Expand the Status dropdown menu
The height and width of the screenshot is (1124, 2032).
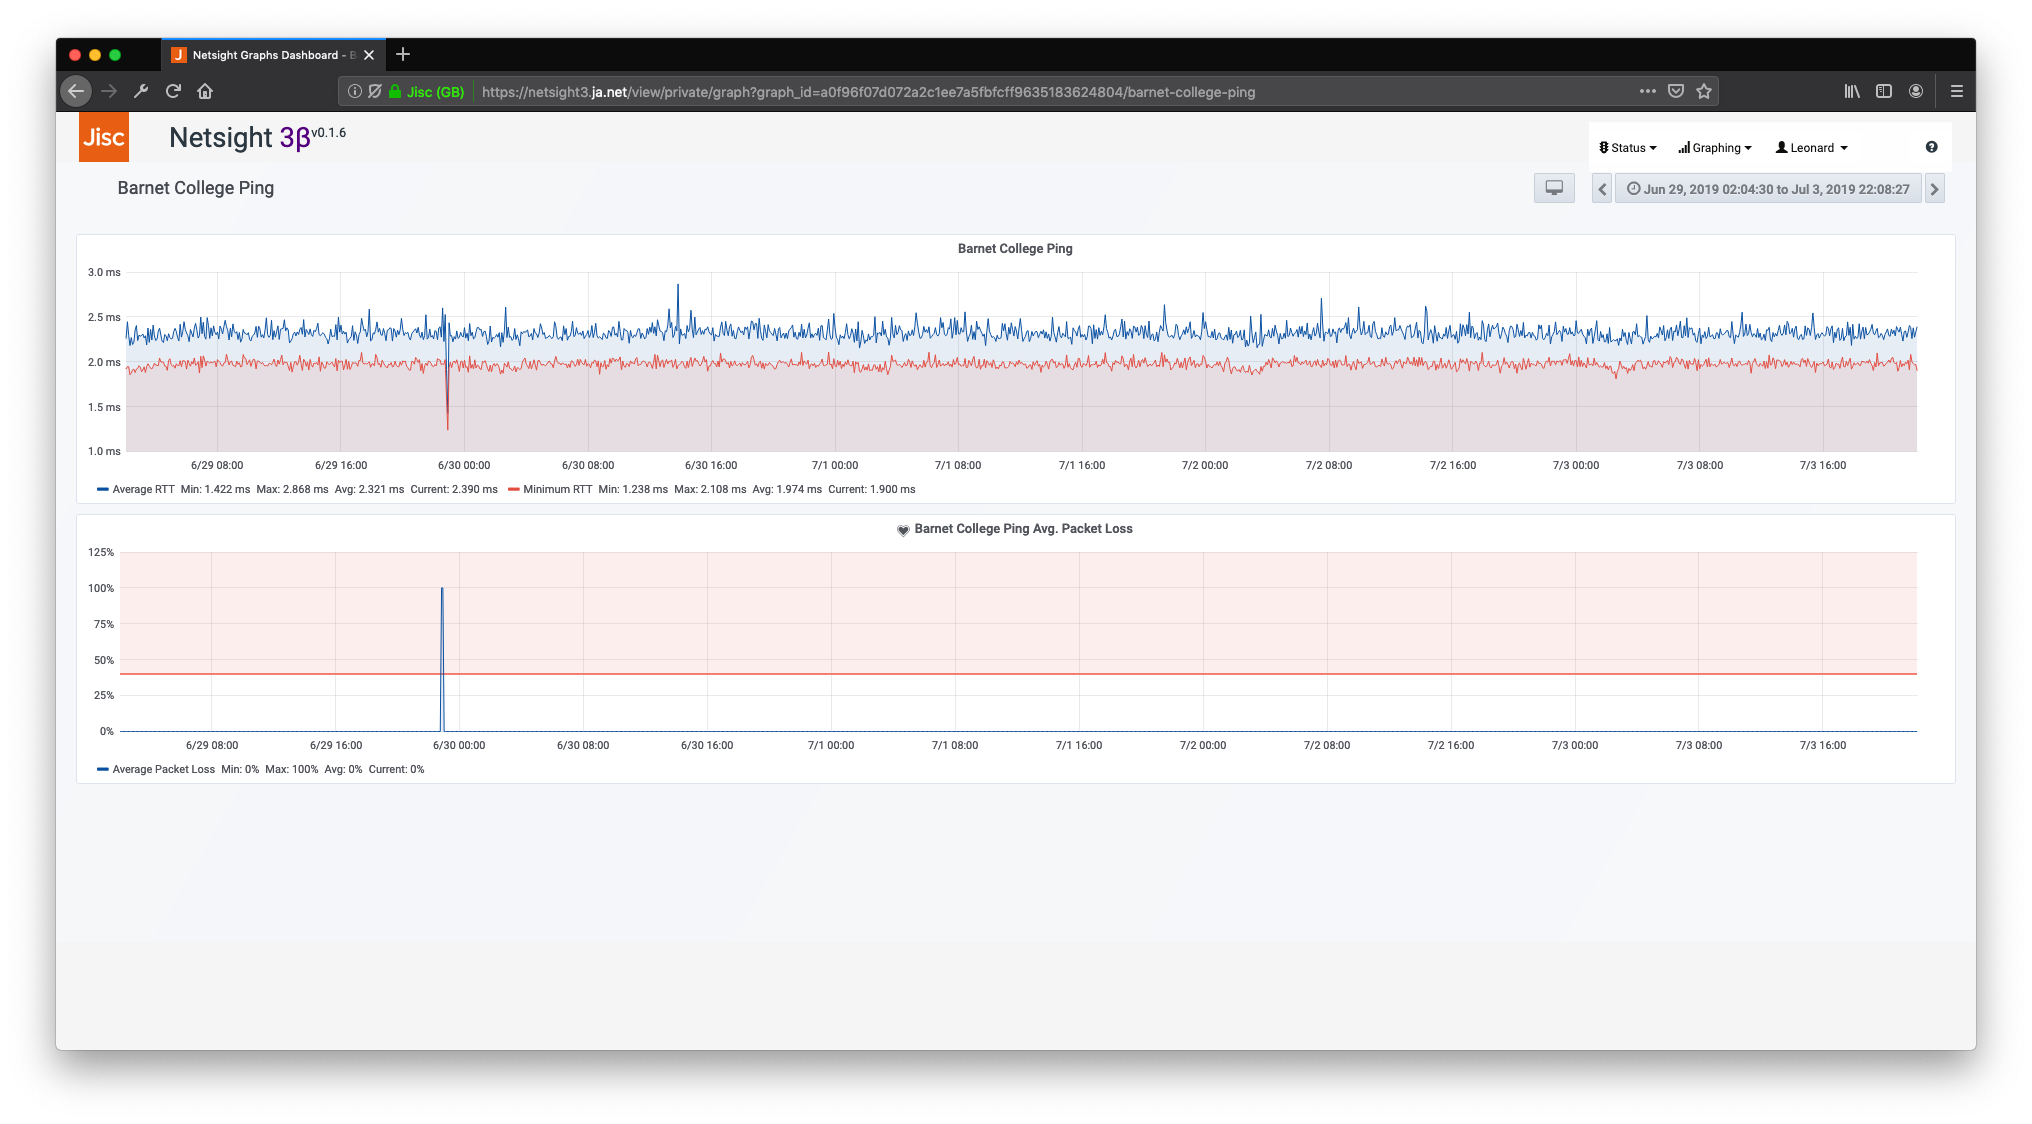pyautogui.click(x=1627, y=148)
